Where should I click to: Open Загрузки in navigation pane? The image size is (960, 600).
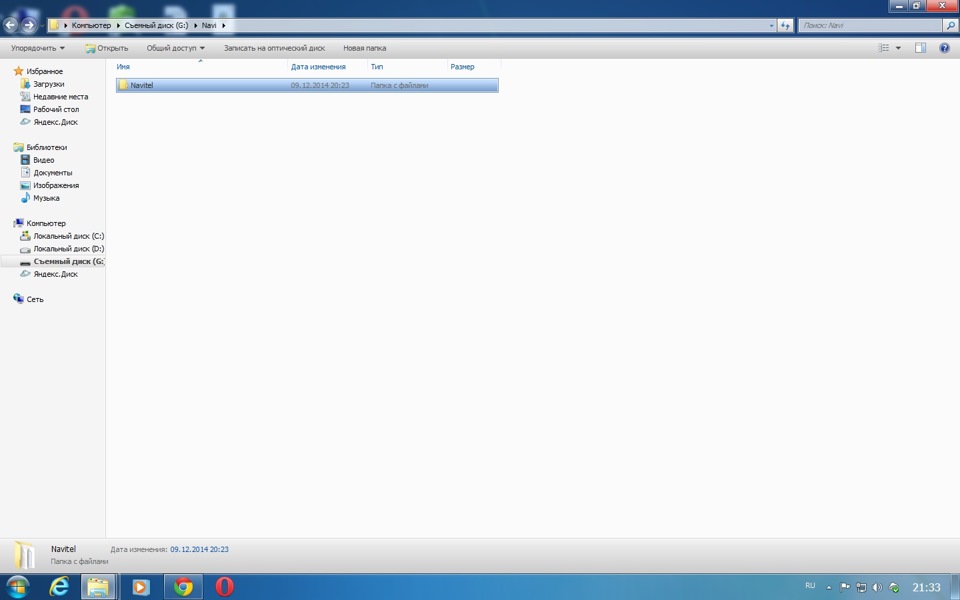click(48, 84)
